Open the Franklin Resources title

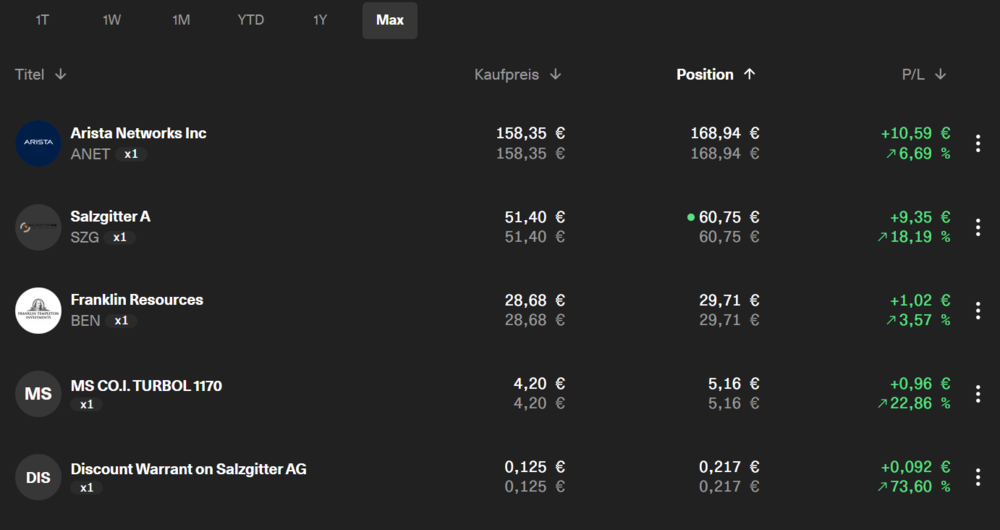coord(136,300)
